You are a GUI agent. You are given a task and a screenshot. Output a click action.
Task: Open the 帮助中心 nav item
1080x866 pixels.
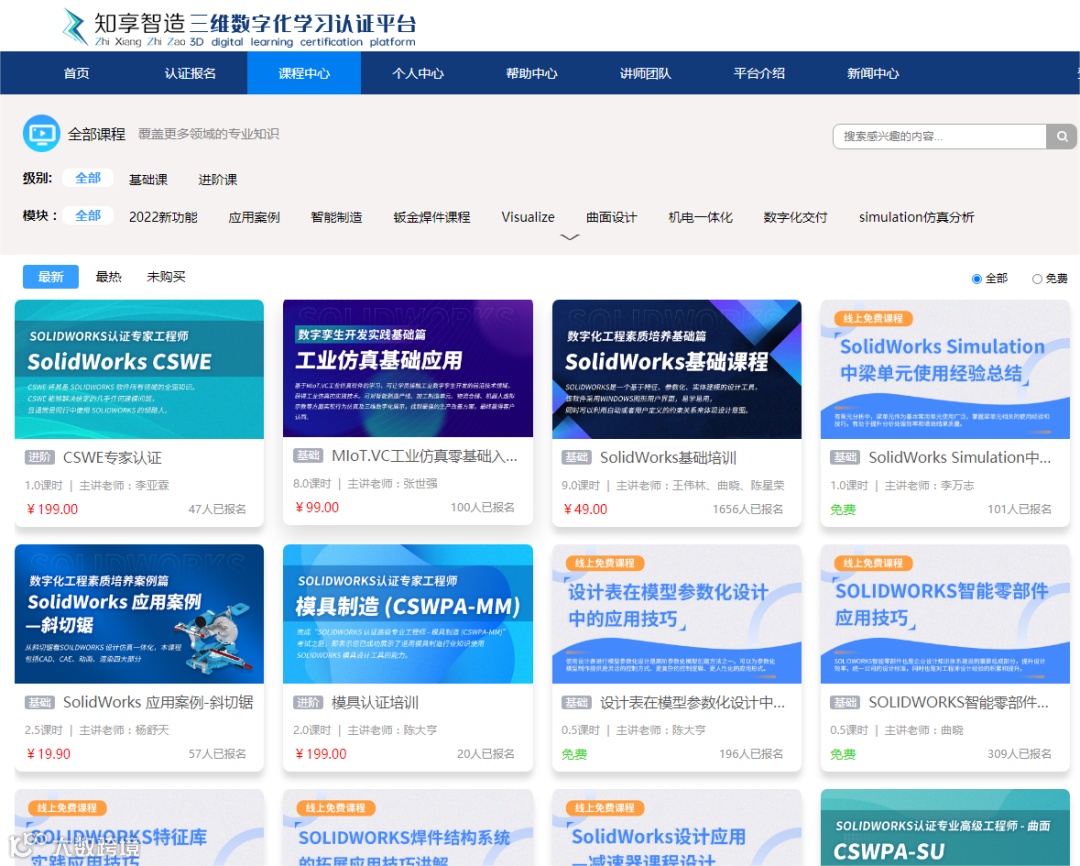coord(531,73)
